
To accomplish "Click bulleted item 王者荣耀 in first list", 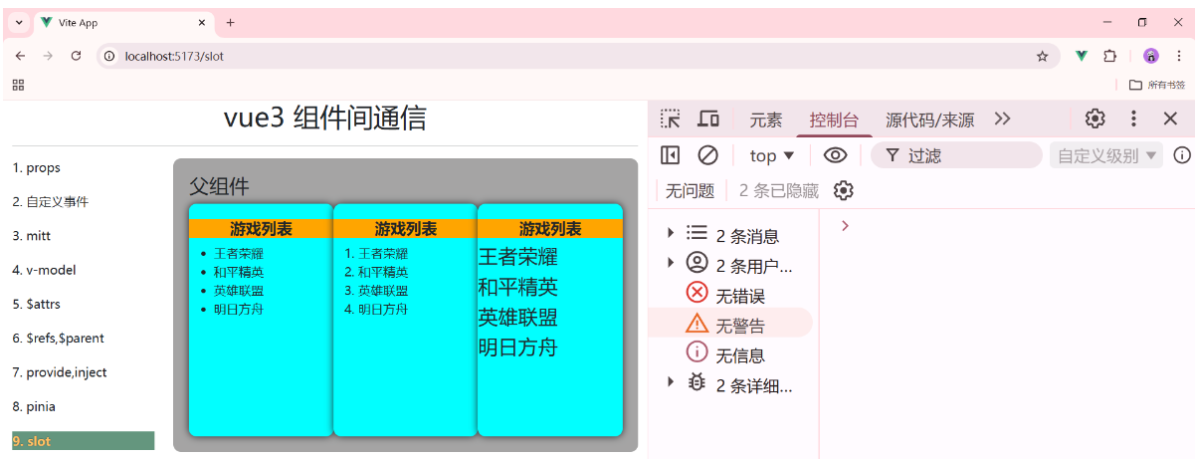I will 239,254.
